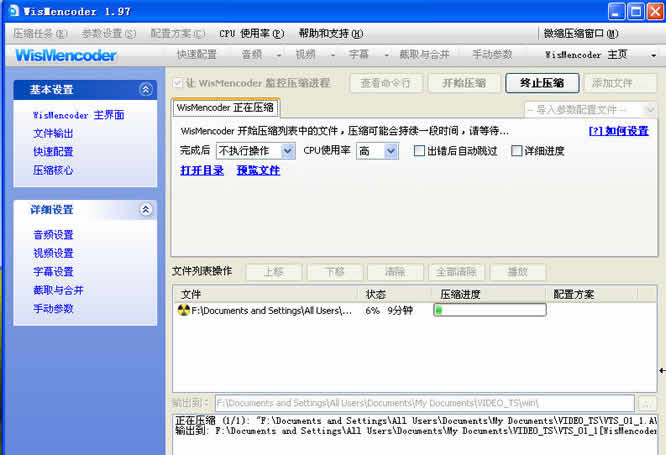Click the 下移 file list button
The height and width of the screenshot is (455, 666).
(335, 272)
